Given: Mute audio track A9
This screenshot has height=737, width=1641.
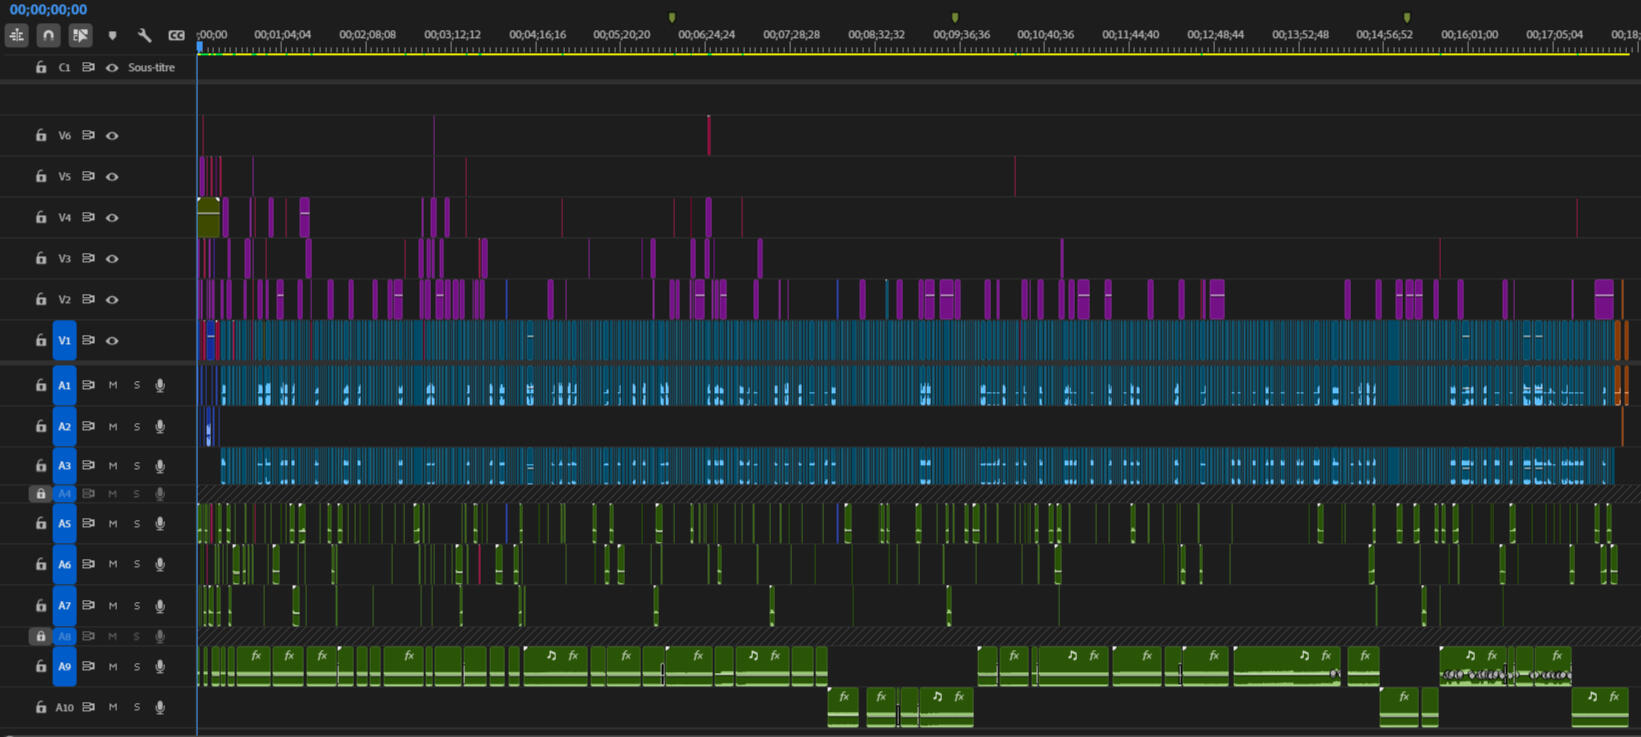Looking at the screenshot, I should (x=113, y=666).
